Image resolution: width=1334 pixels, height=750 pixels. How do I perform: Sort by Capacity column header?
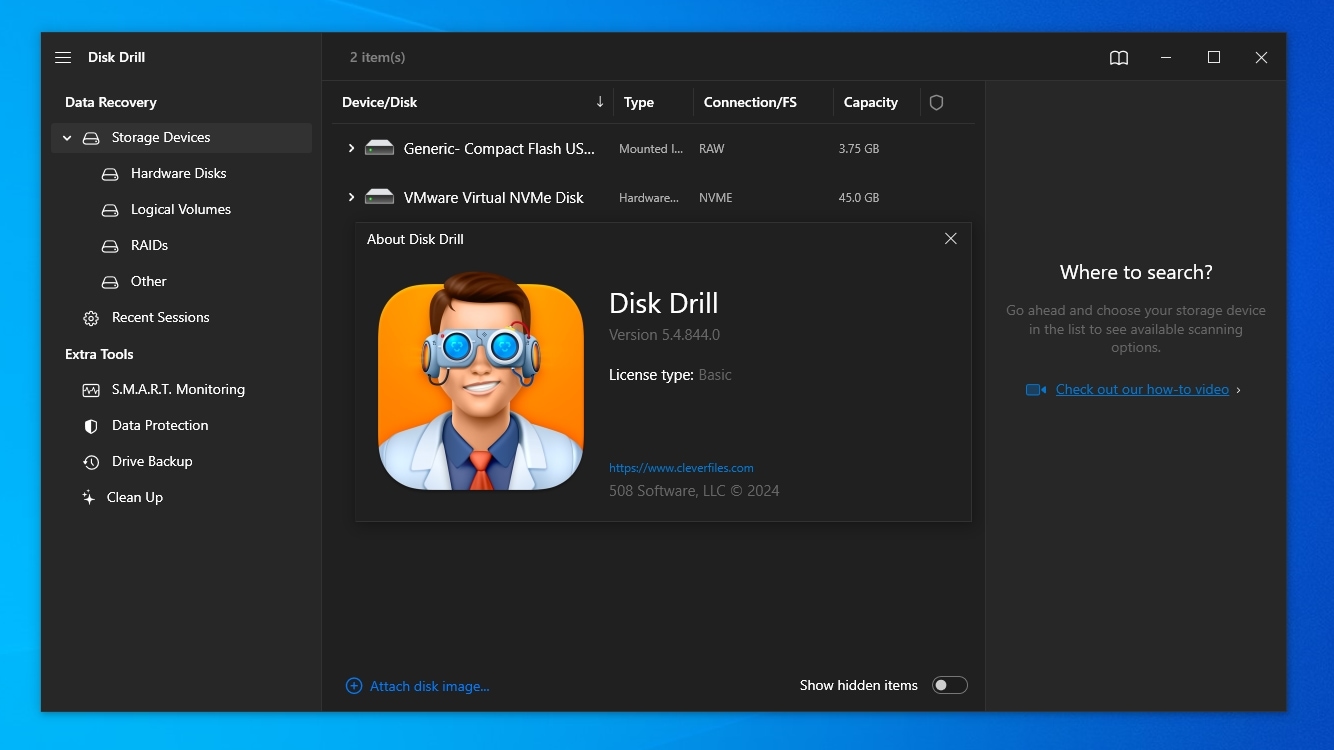pos(871,102)
